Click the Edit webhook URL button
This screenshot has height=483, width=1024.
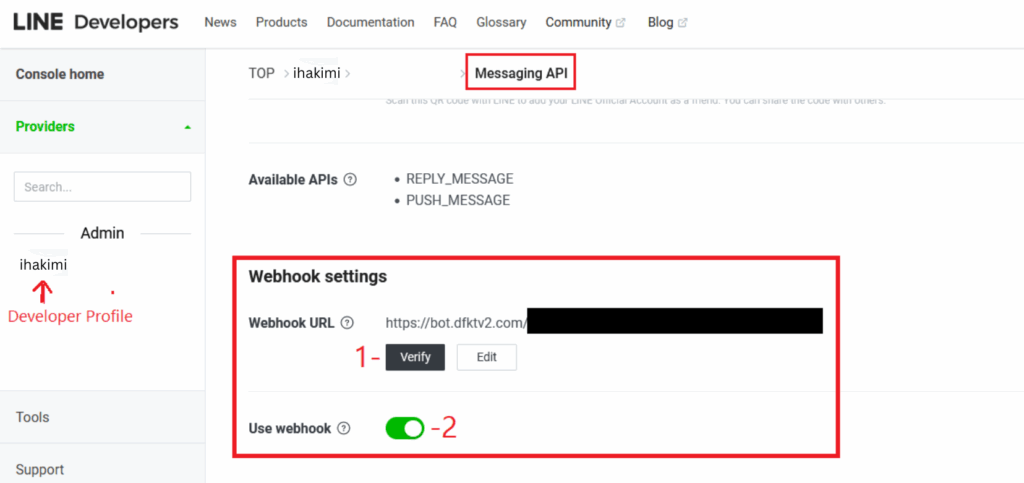tap(487, 357)
